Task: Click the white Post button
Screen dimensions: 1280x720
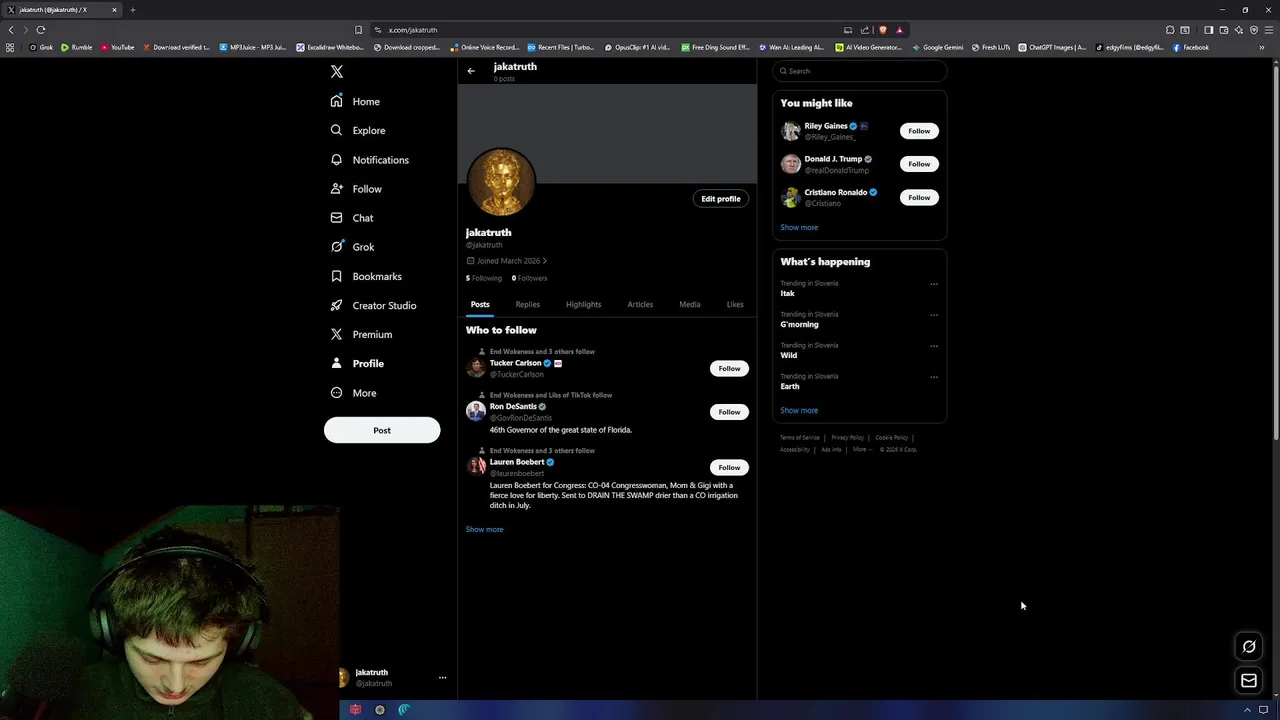Action: 382,430
